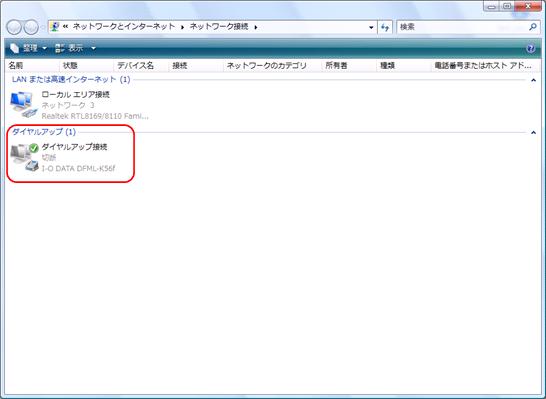Viewport: 546px width, 399px height.
Task: Click the Forward navigation arrow button
Action: coord(31,27)
